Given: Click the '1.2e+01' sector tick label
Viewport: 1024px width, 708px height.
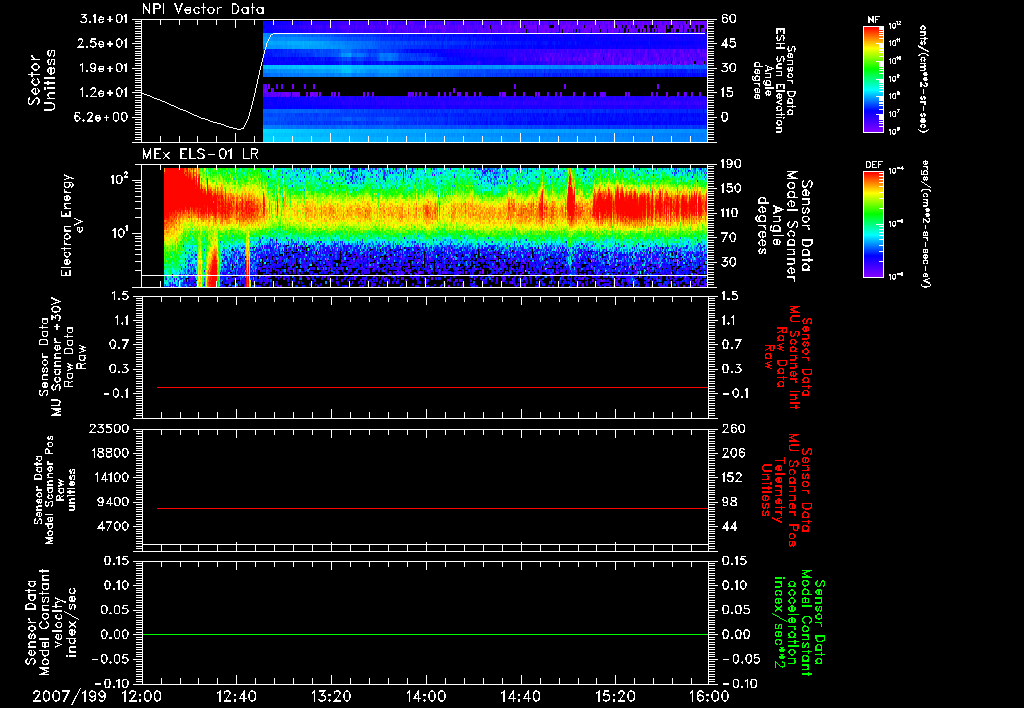Looking at the screenshot, I should pyautogui.click(x=104, y=93).
